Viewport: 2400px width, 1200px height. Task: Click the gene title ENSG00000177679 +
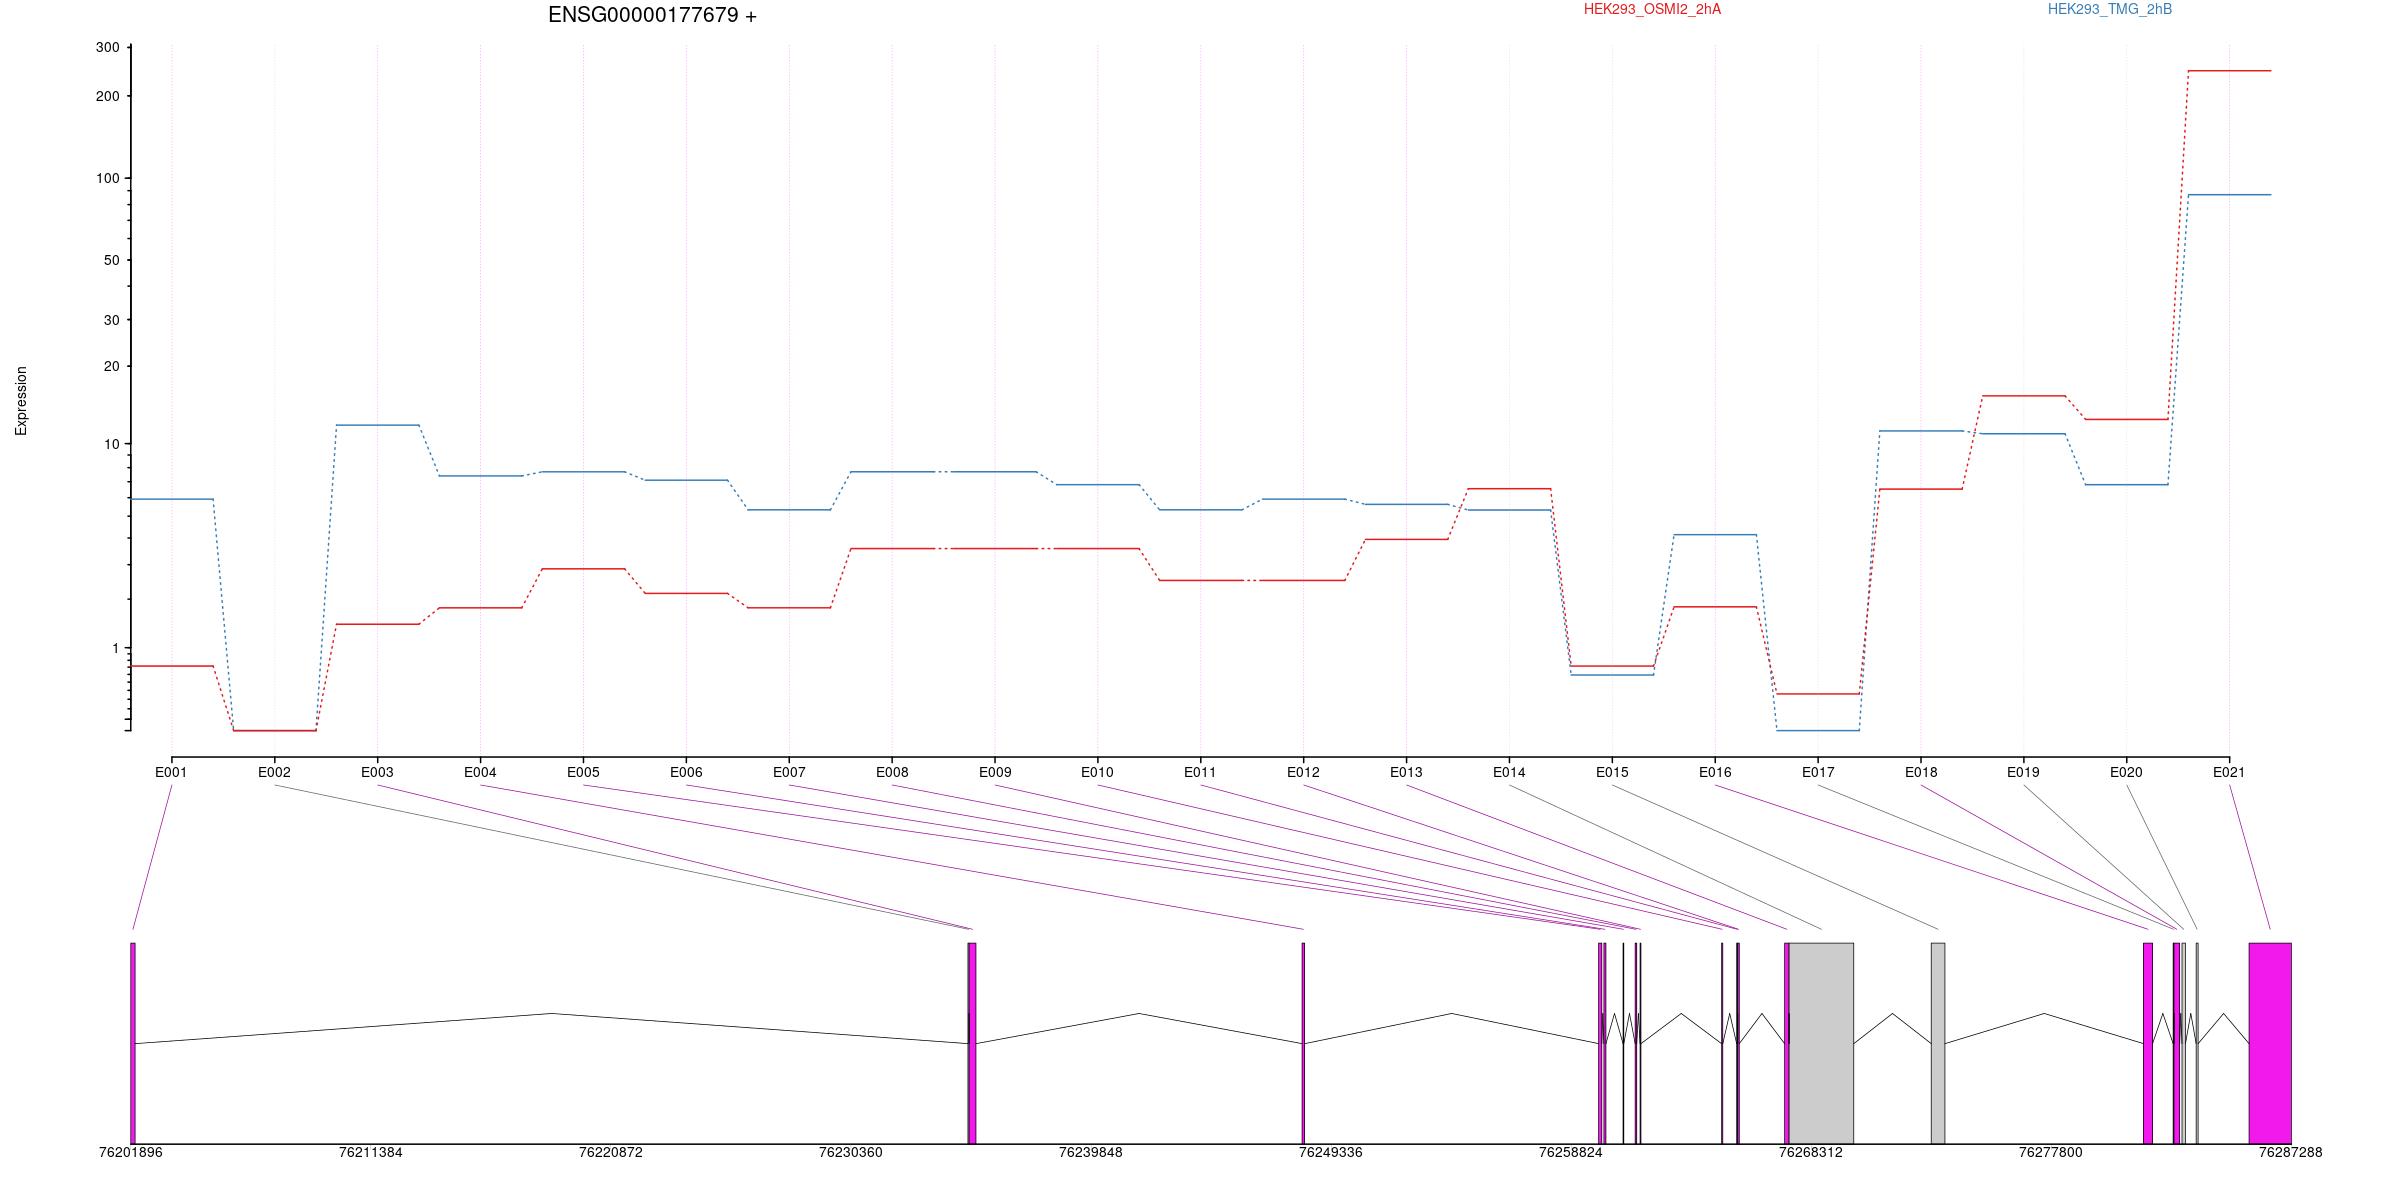[652, 15]
